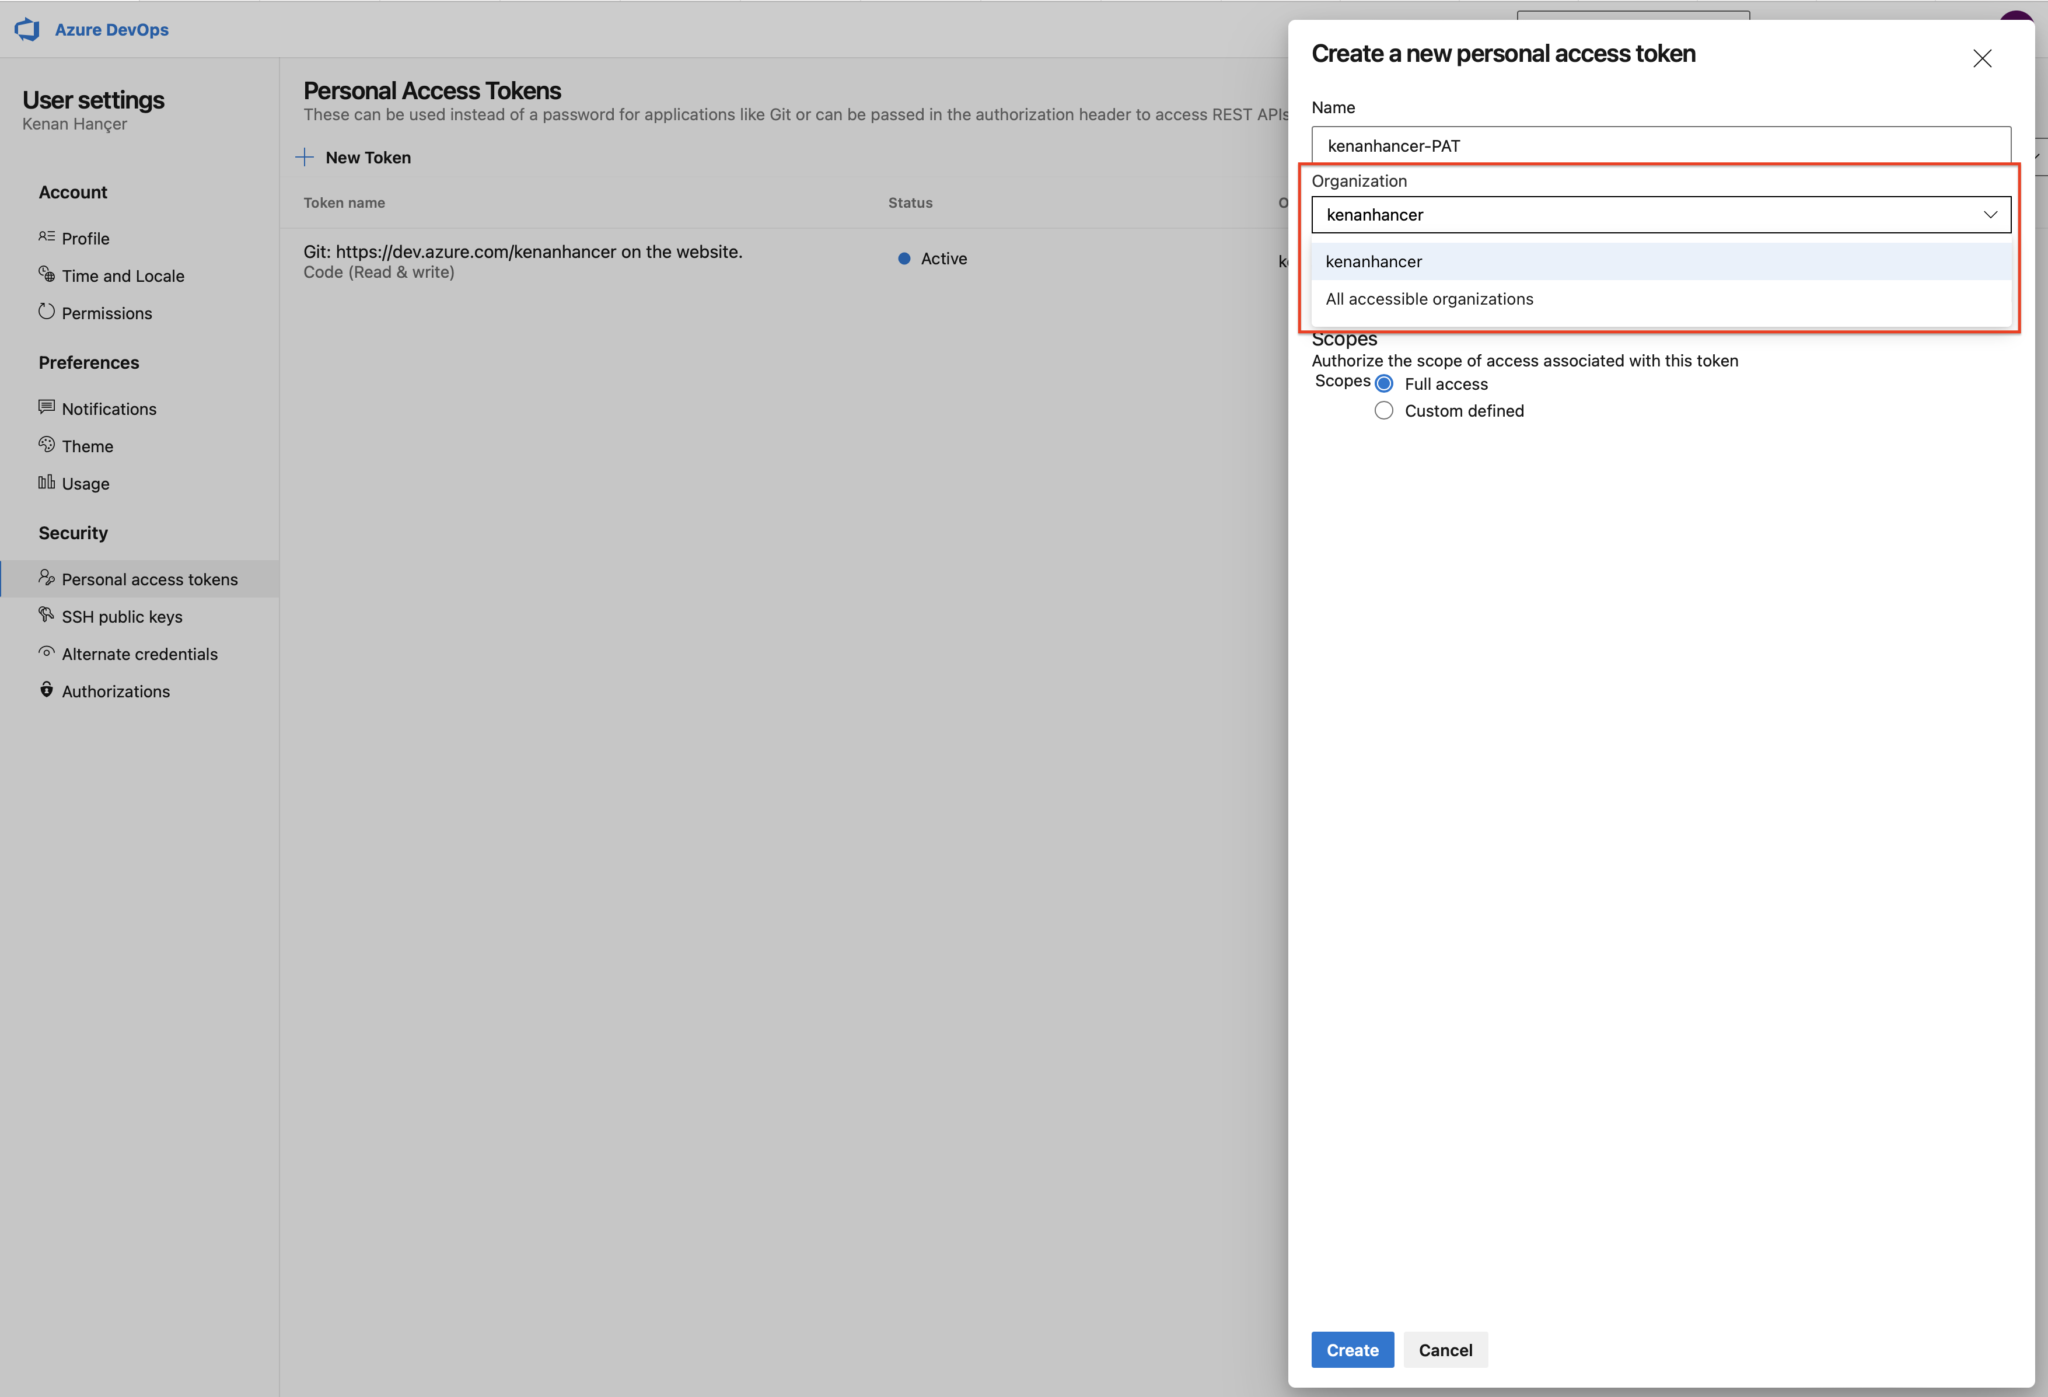2048x1397 pixels.
Task: Click the plus icon next to New Token
Action: 306,157
